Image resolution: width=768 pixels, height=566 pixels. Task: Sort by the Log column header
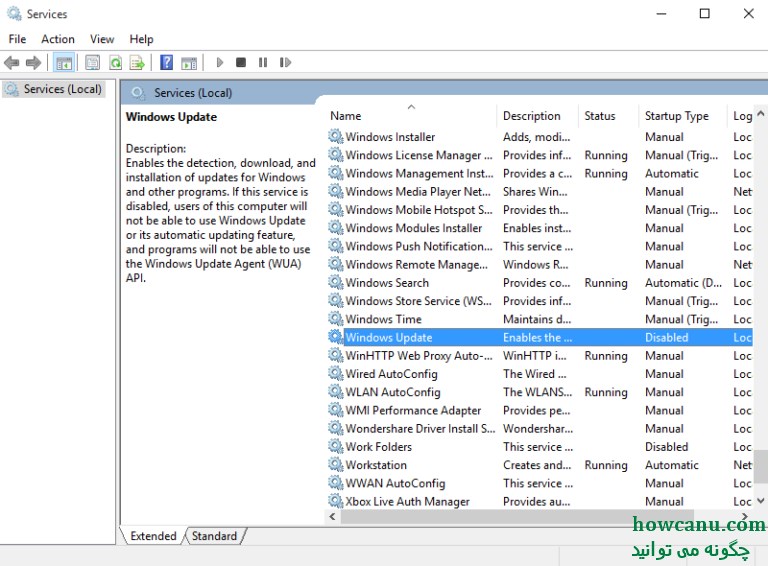742,116
